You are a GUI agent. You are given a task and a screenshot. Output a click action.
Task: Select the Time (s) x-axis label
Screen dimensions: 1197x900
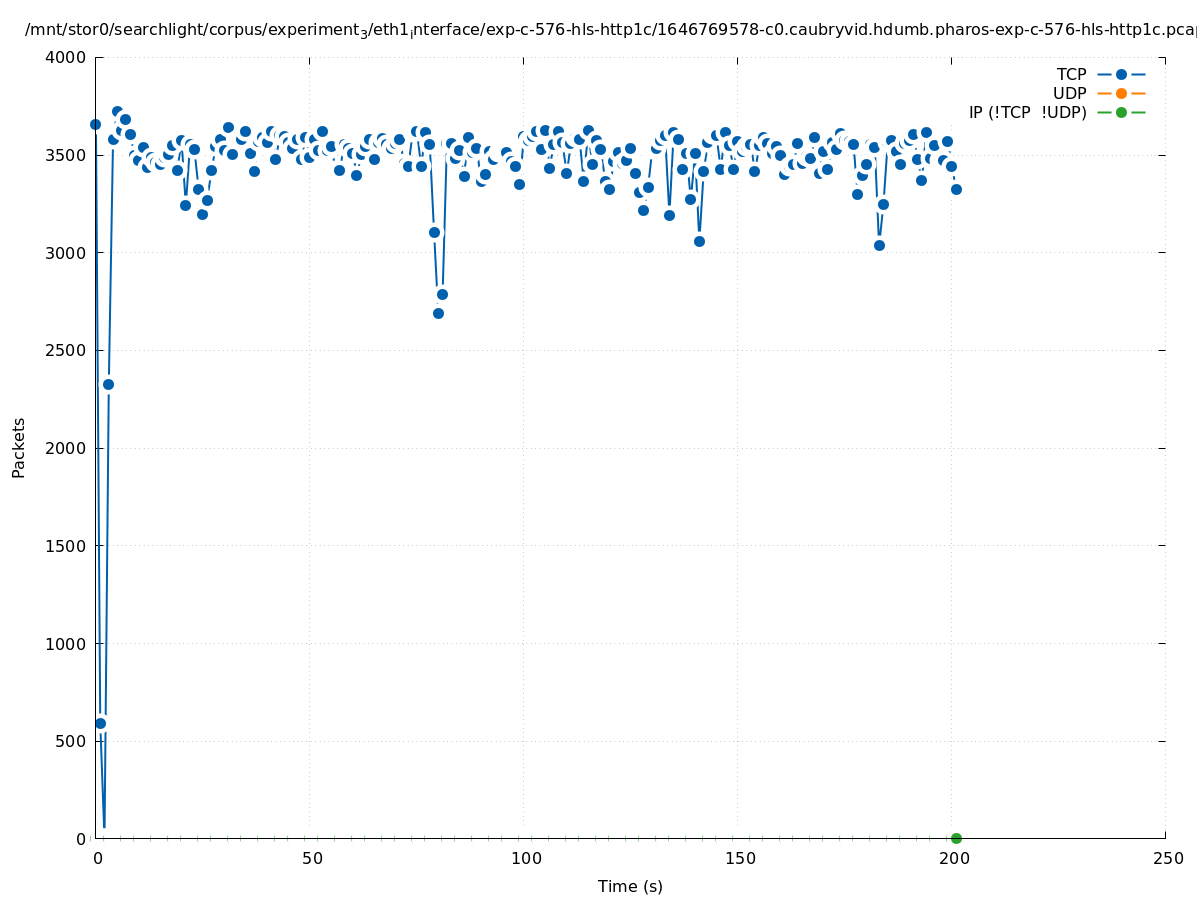click(x=630, y=886)
